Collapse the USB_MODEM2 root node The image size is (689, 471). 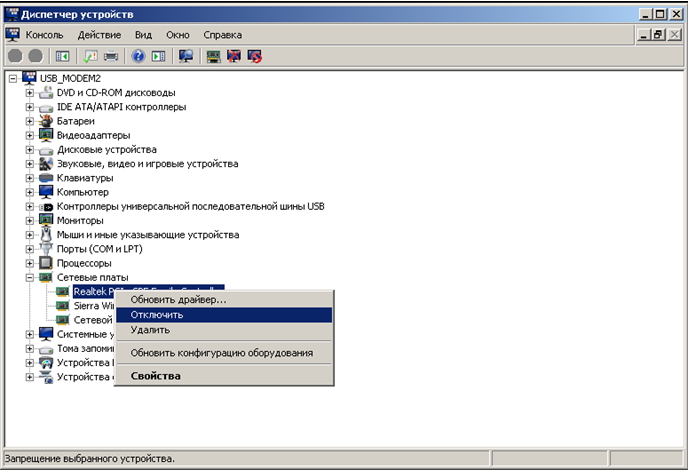pos(13,78)
